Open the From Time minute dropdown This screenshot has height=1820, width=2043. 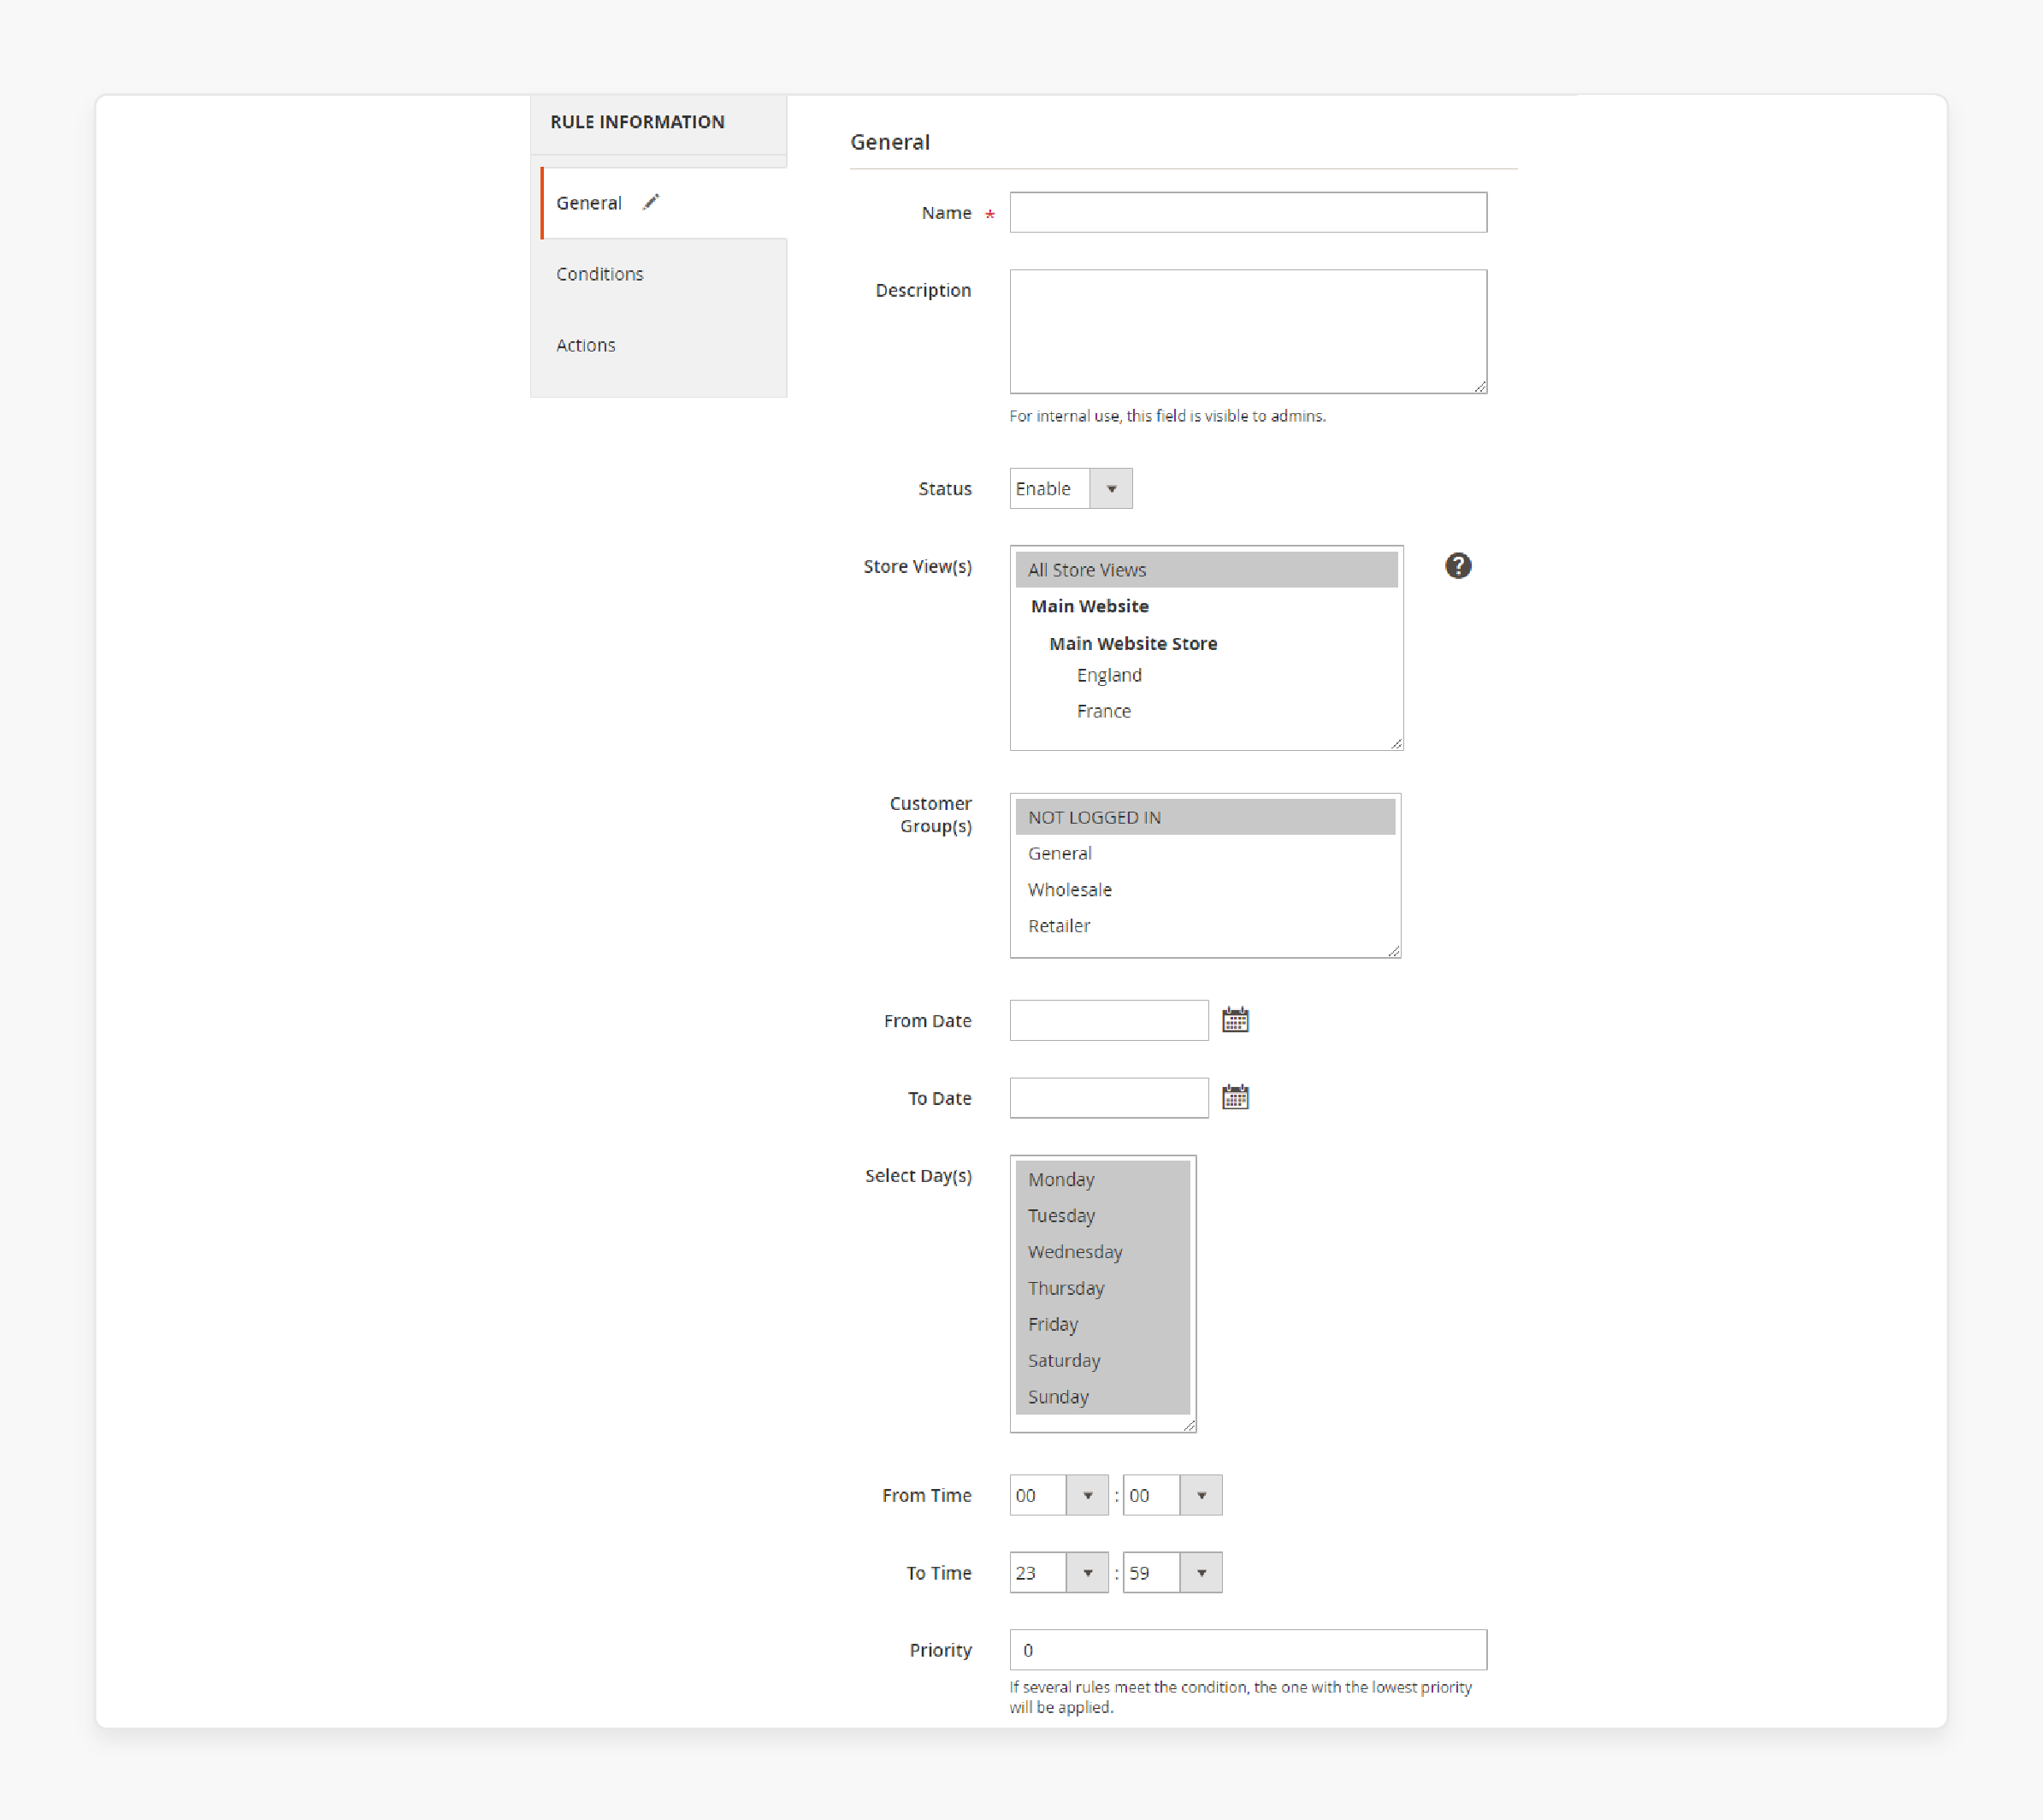[x=1172, y=1495]
